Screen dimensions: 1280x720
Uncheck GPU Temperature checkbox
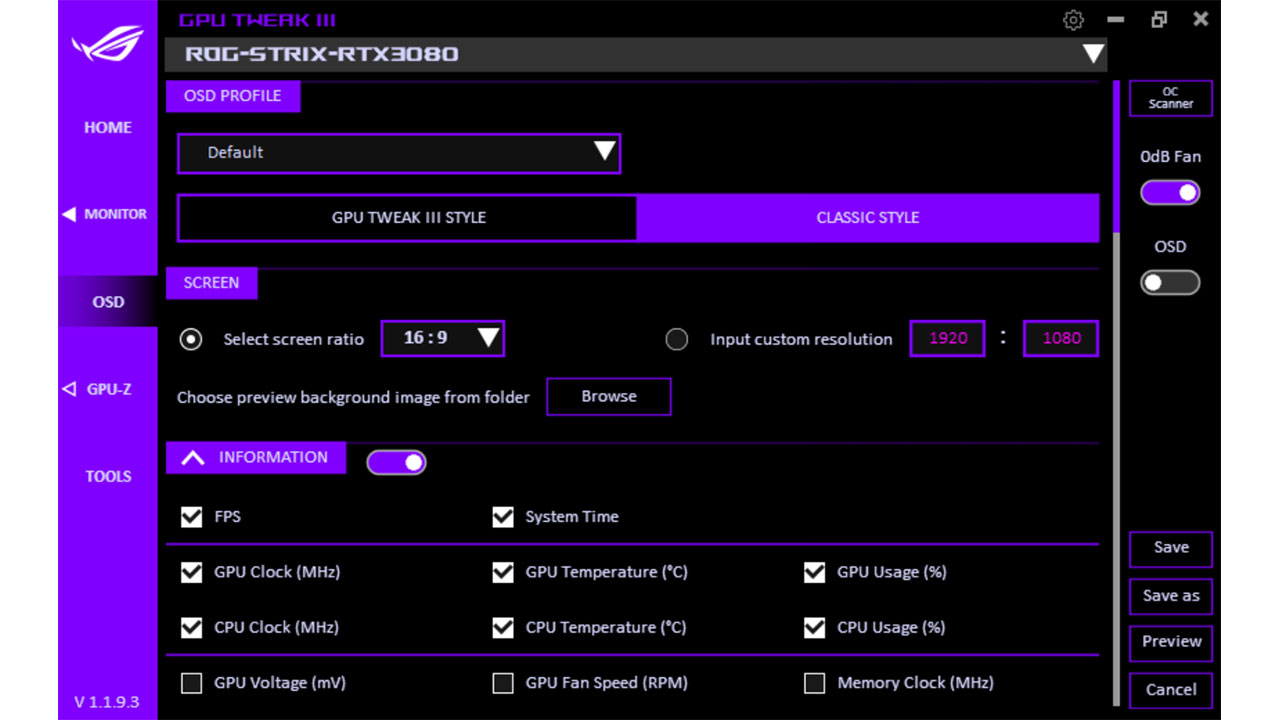503,572
